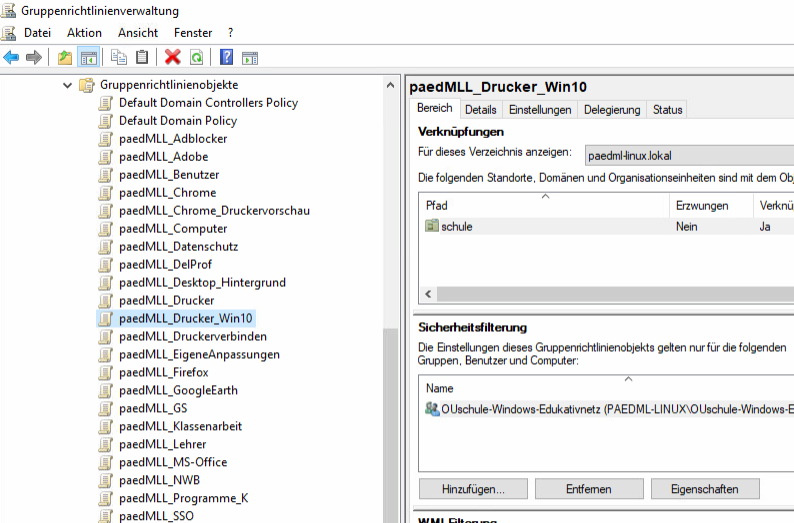Click the GPO icon beside paedMLL_Datenschutz

point(105,247)
